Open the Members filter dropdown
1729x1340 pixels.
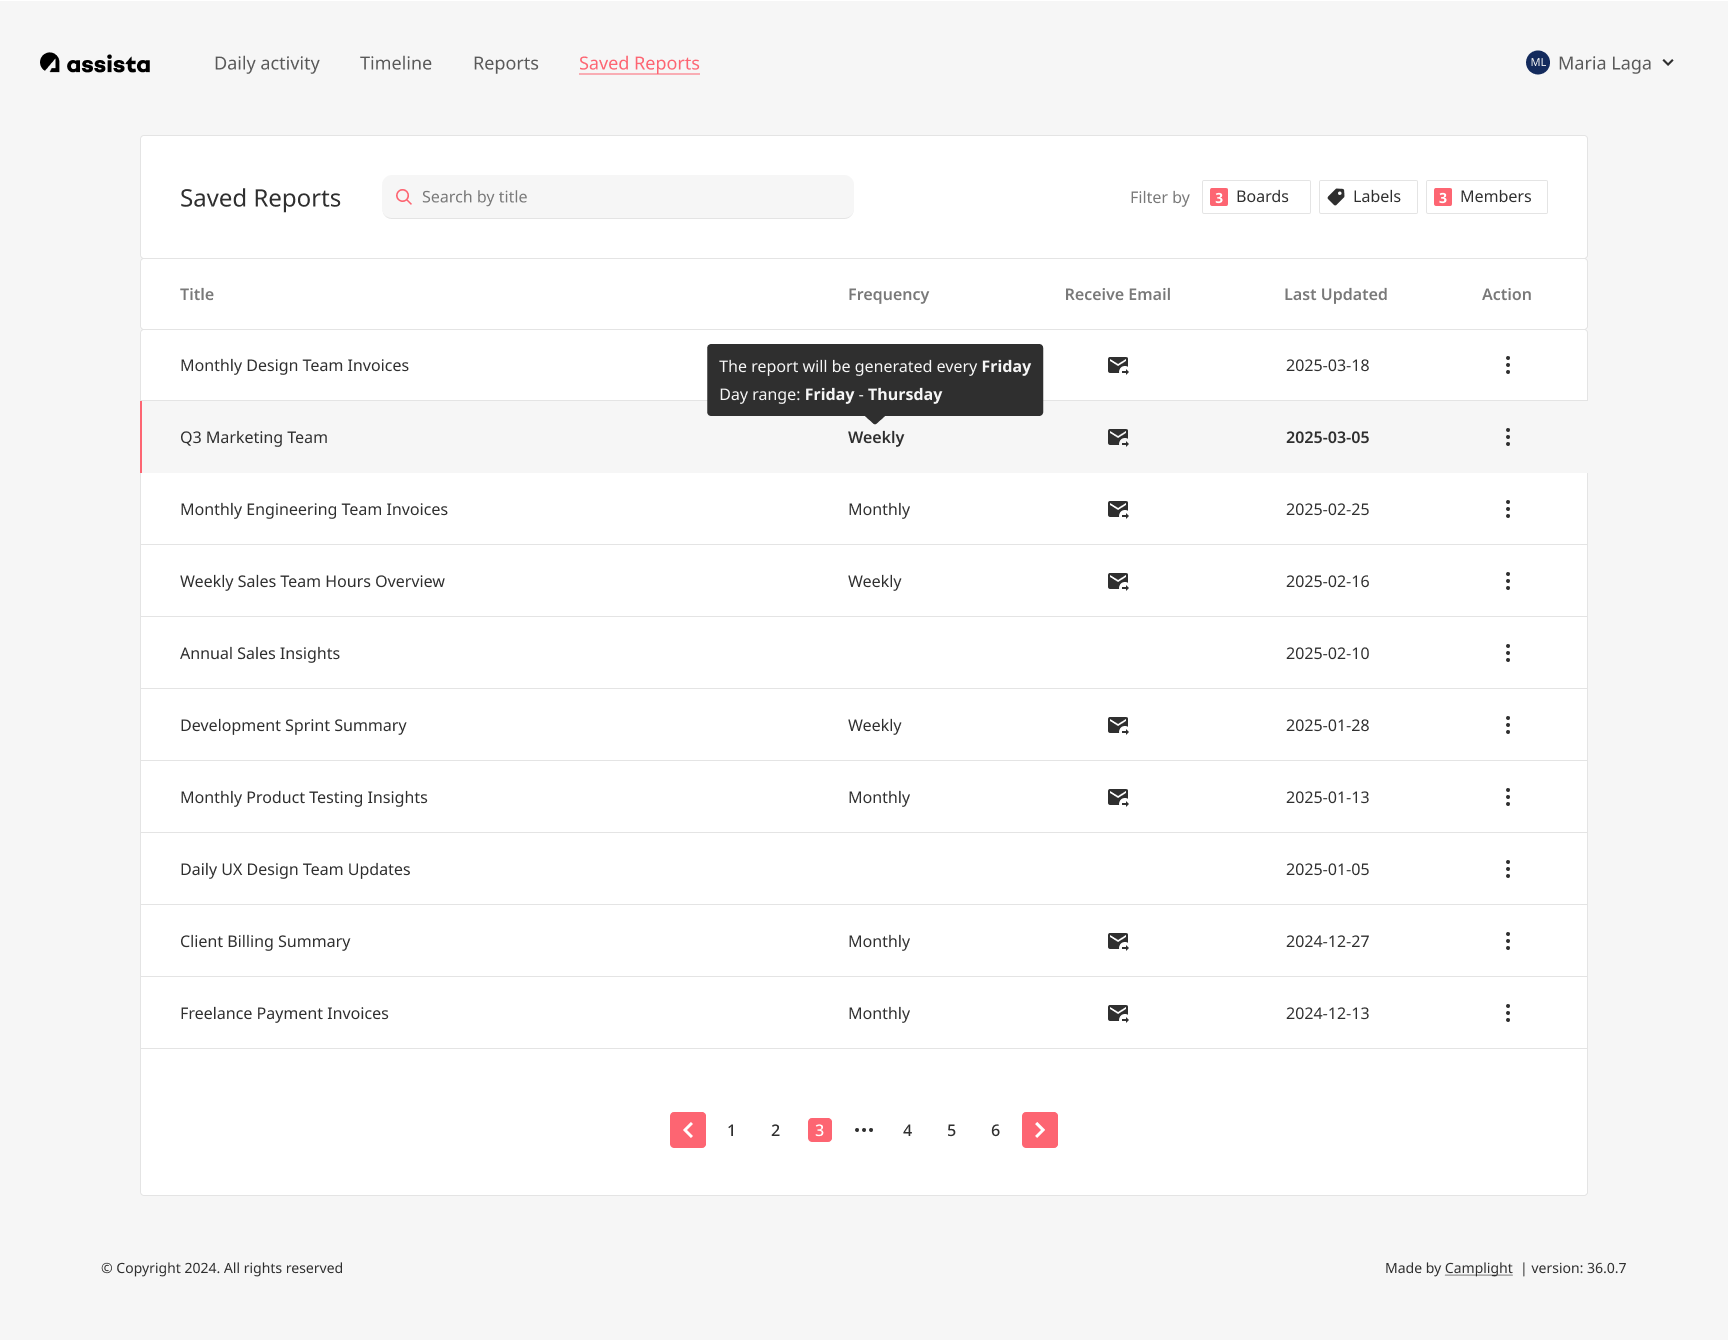pyautogui.click(x=1487, y=197)
